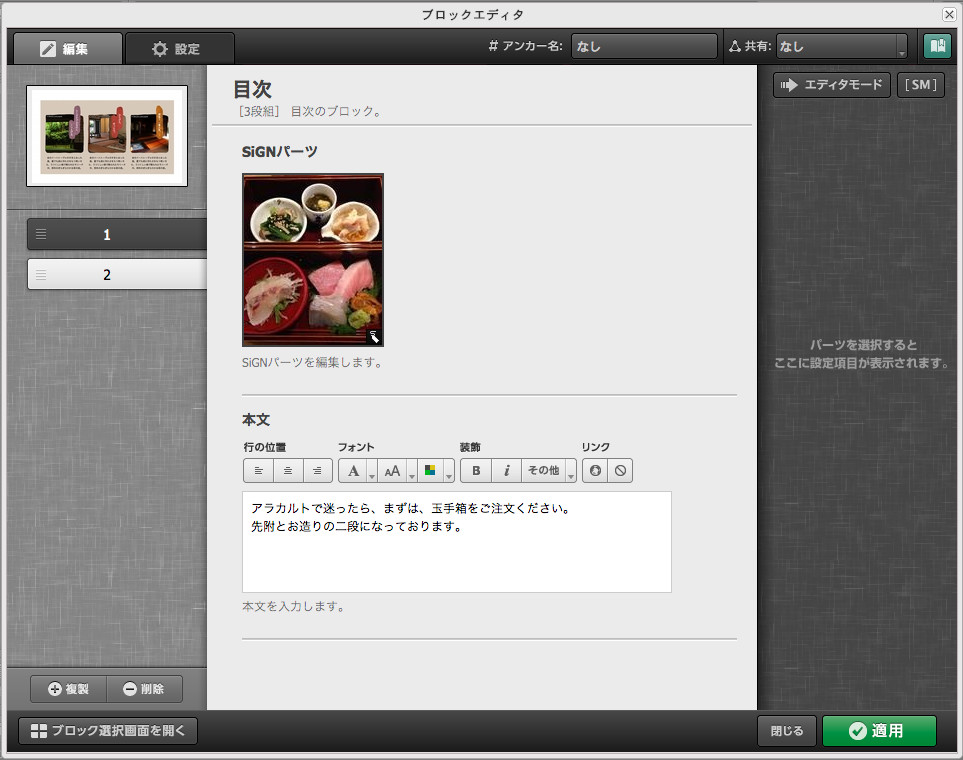
Task: Click the エディタモード button
Action: coord(832,85)
